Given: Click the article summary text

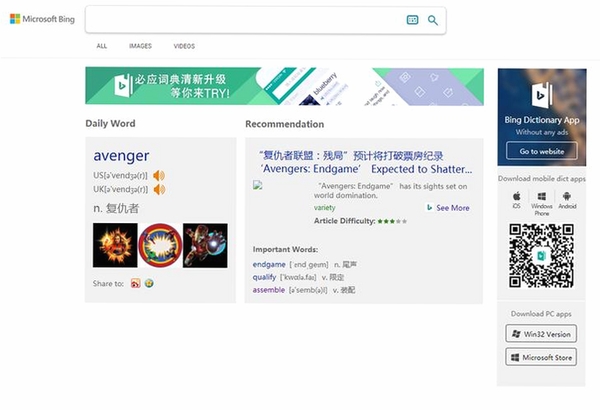Looking at the screenshot, I should (x=391, y=191).
